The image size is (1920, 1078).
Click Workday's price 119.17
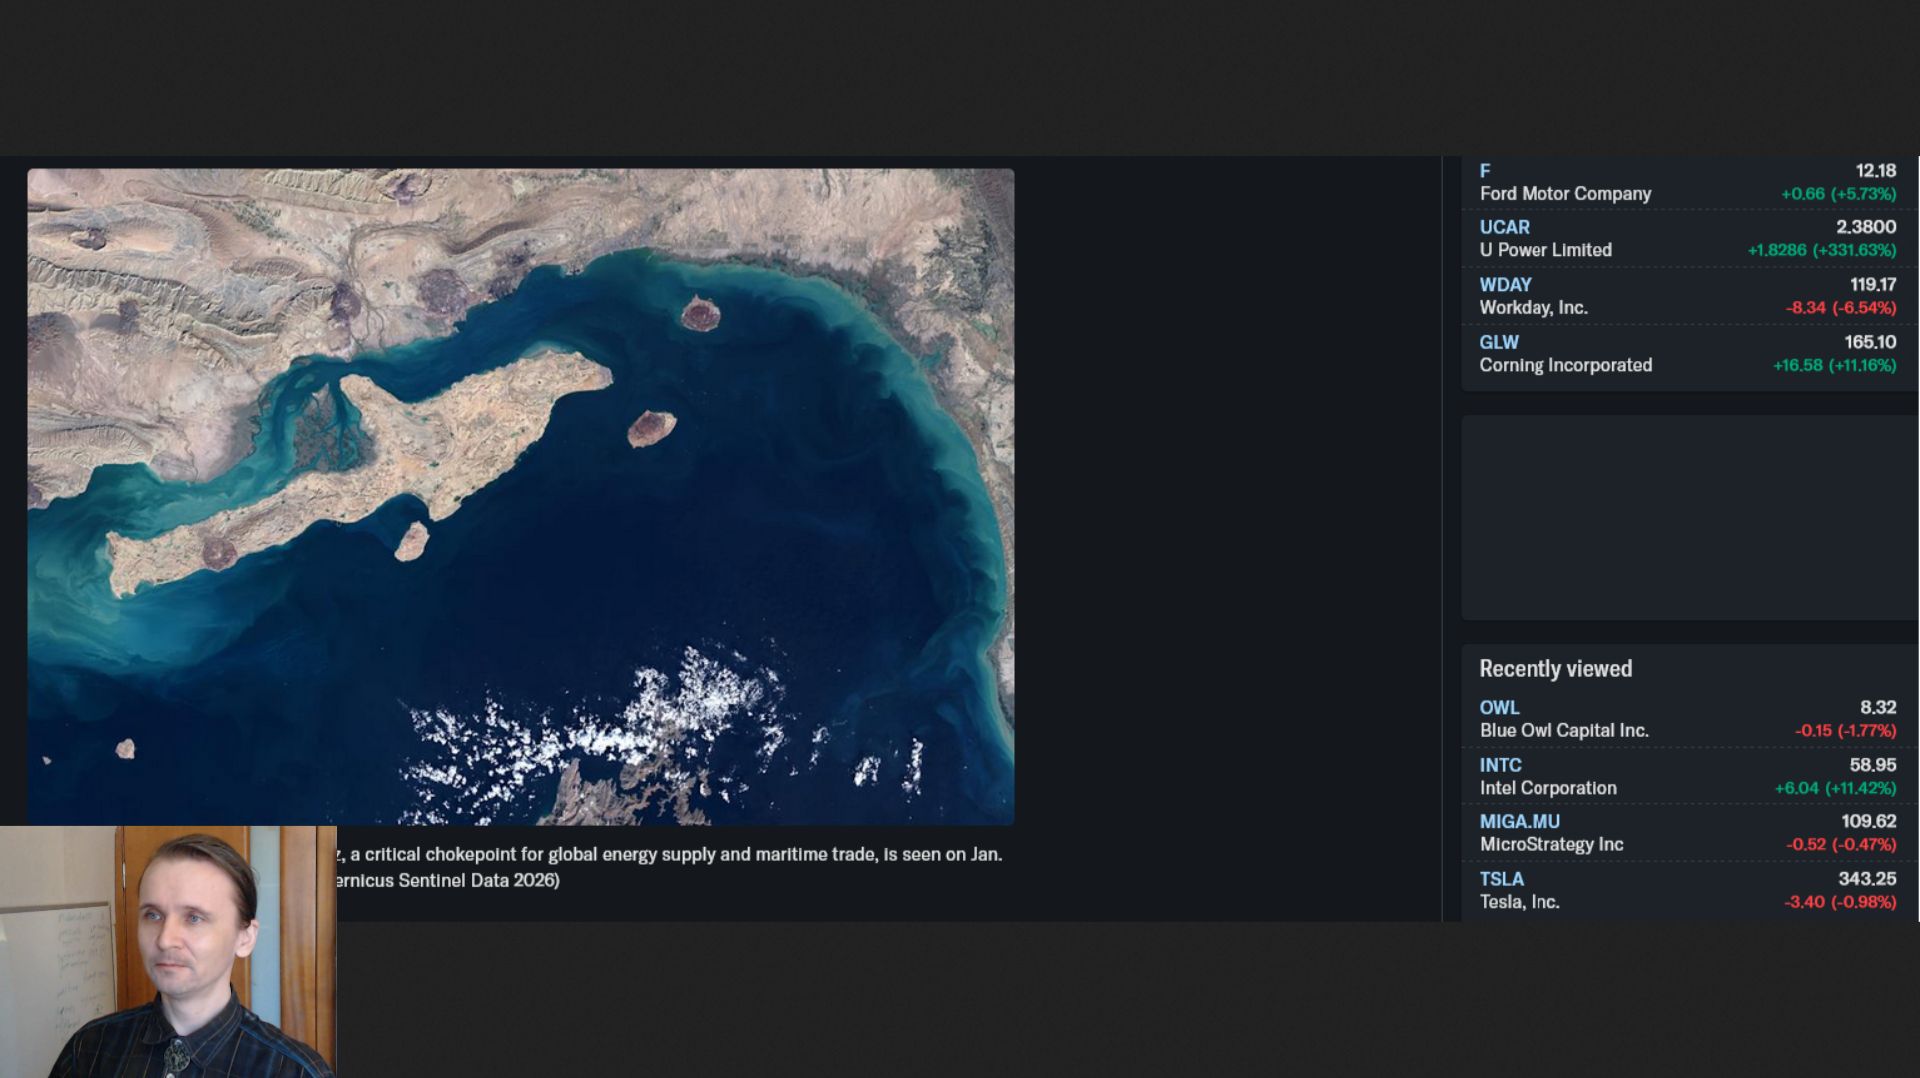[1872, 285]
